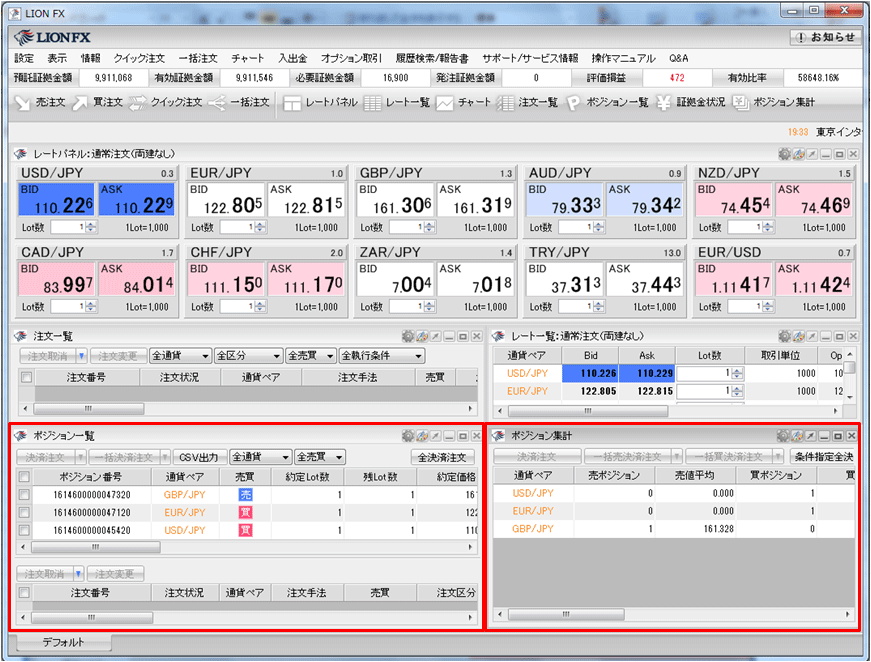The height and width of the screenshot is (662, 871).
Task: Show order list (注文一覧) toolbar icon
Action: [505, 103]
